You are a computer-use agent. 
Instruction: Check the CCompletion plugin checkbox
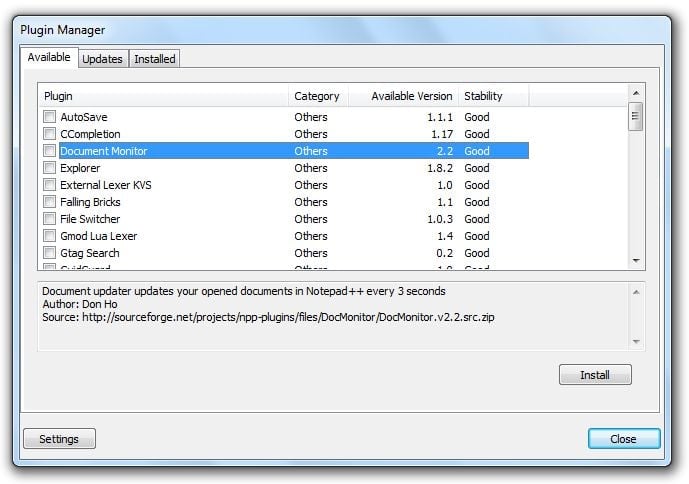[50, 133]
